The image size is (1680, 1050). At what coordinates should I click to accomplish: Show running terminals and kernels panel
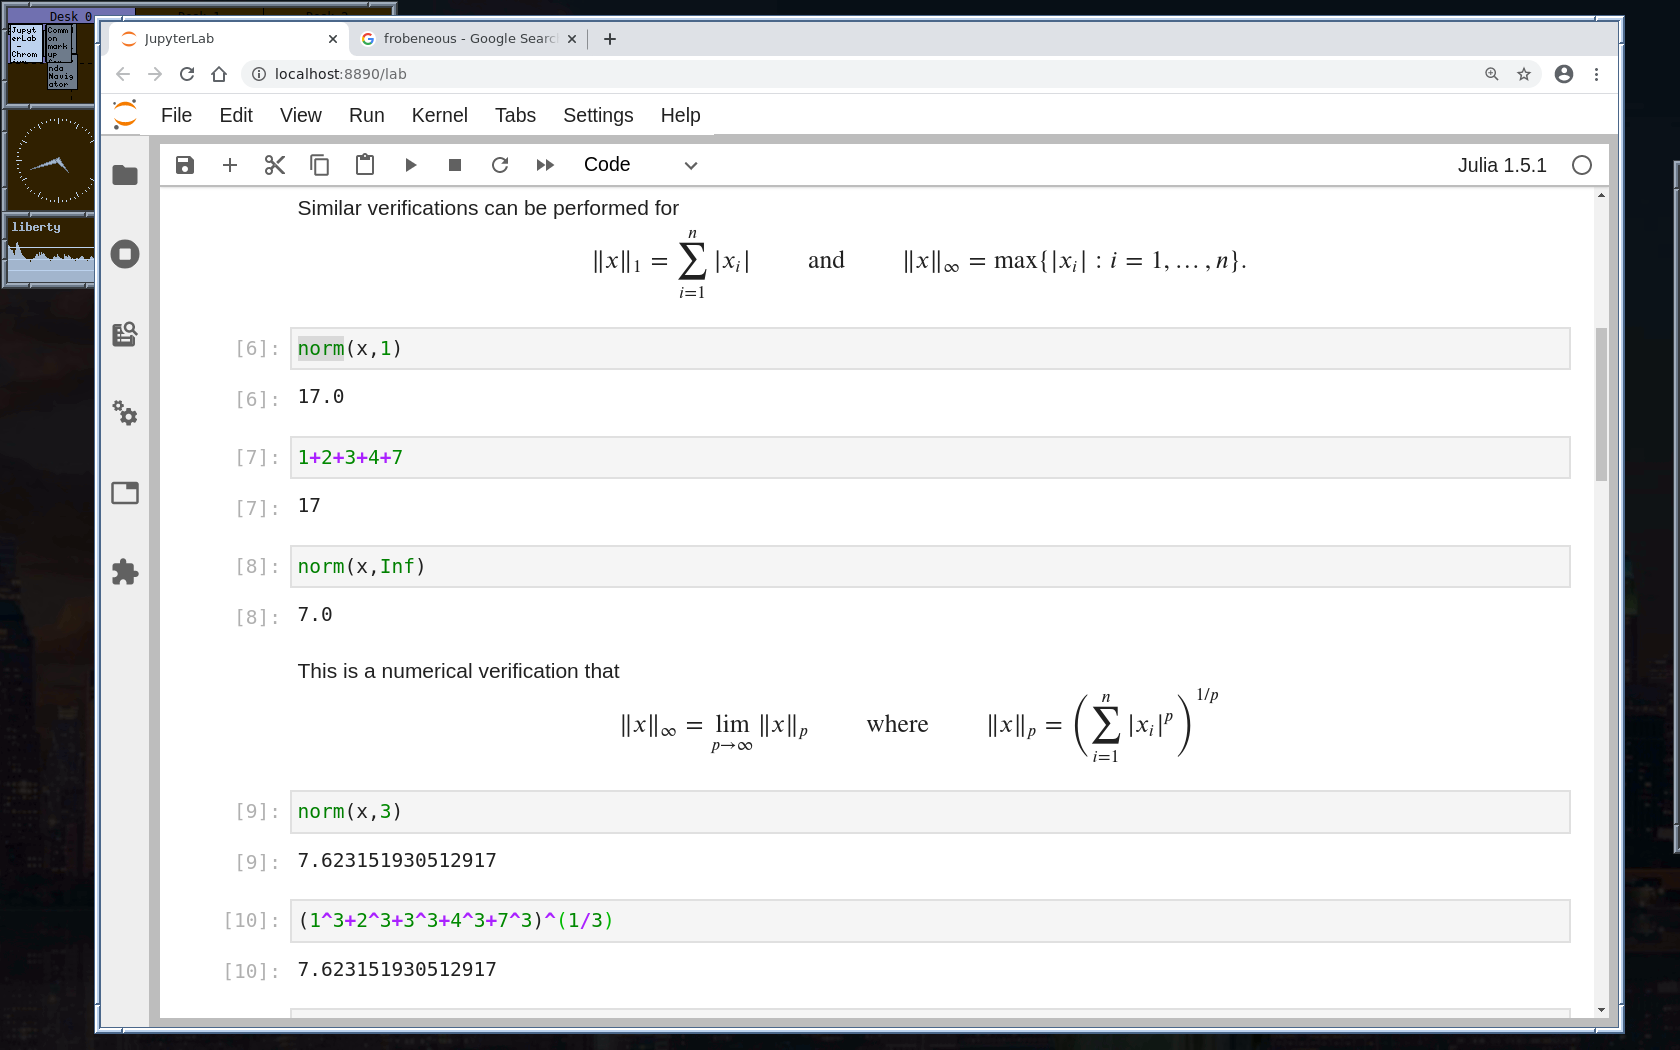[x=125, y=254]
